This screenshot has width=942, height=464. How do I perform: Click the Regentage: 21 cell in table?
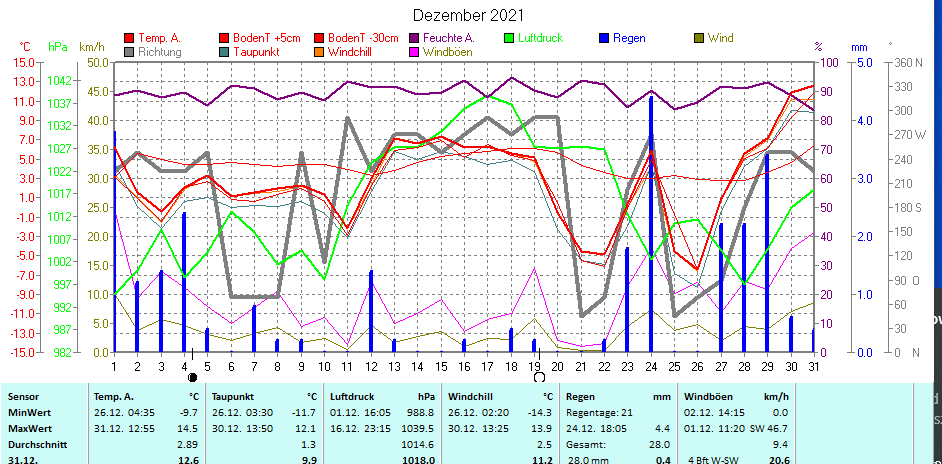point(599,412)
